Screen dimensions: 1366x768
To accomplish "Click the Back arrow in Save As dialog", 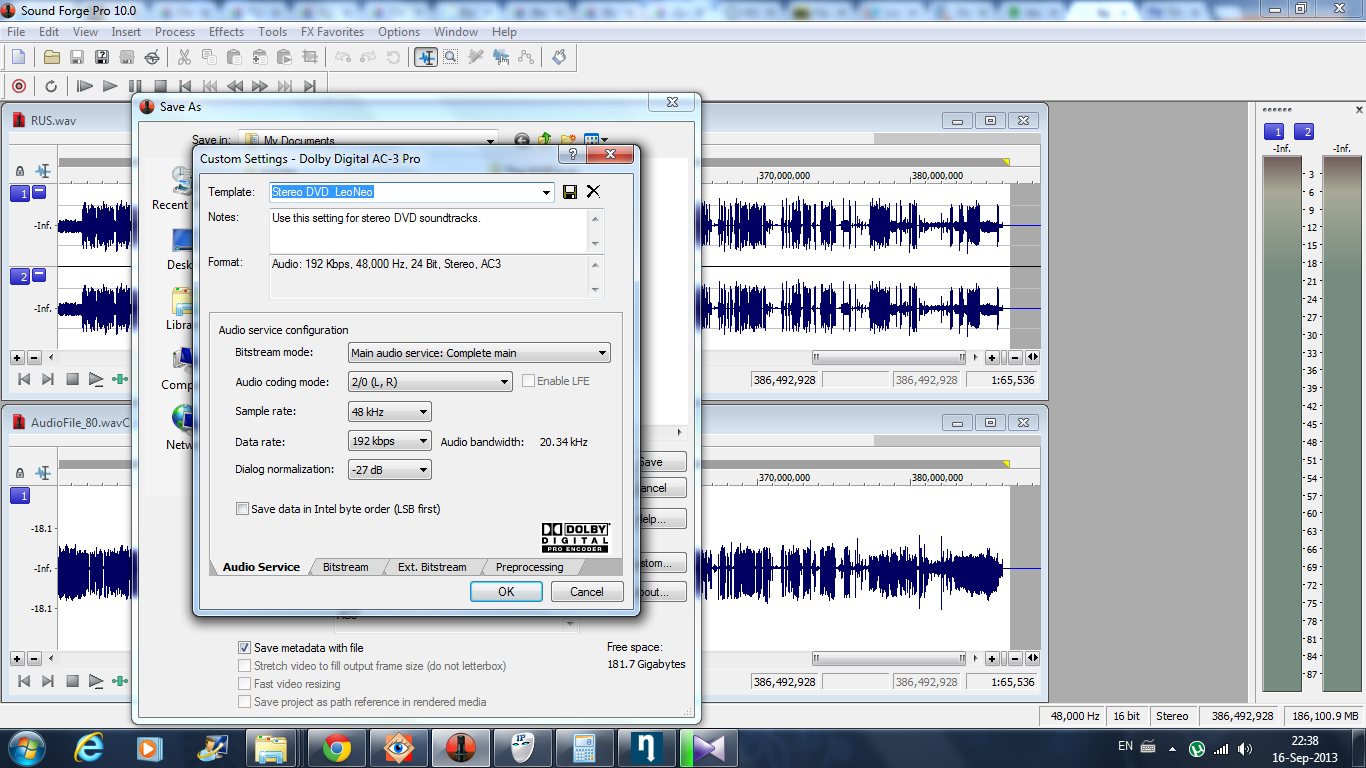I will click(521, 141).
